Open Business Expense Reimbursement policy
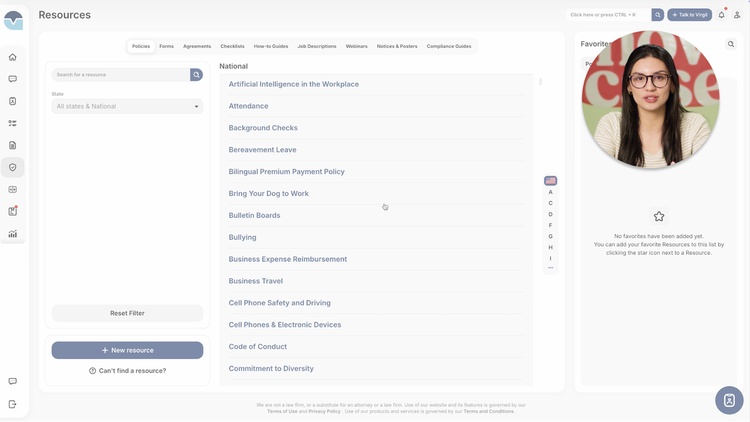Viewport: 750px width, 422px height. [x=288, y=259]
